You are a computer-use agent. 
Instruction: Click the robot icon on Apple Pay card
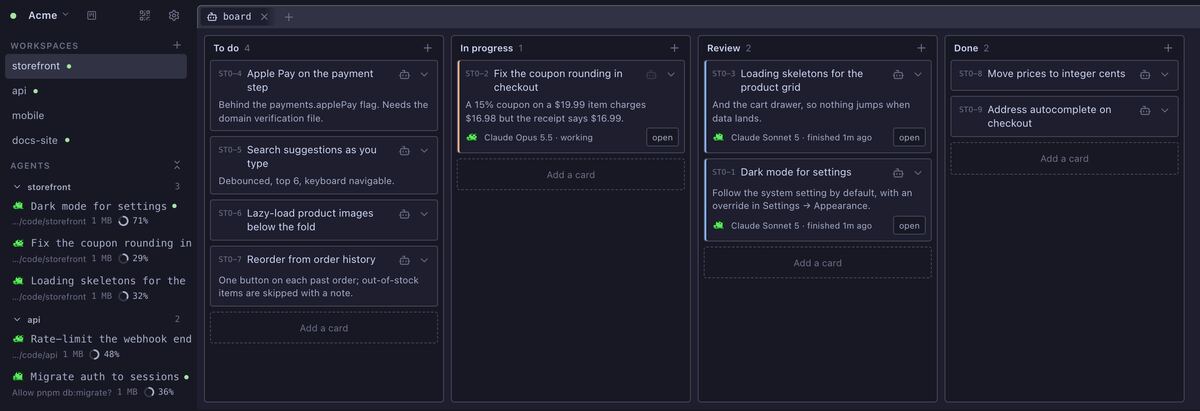[x=404, y=74]
